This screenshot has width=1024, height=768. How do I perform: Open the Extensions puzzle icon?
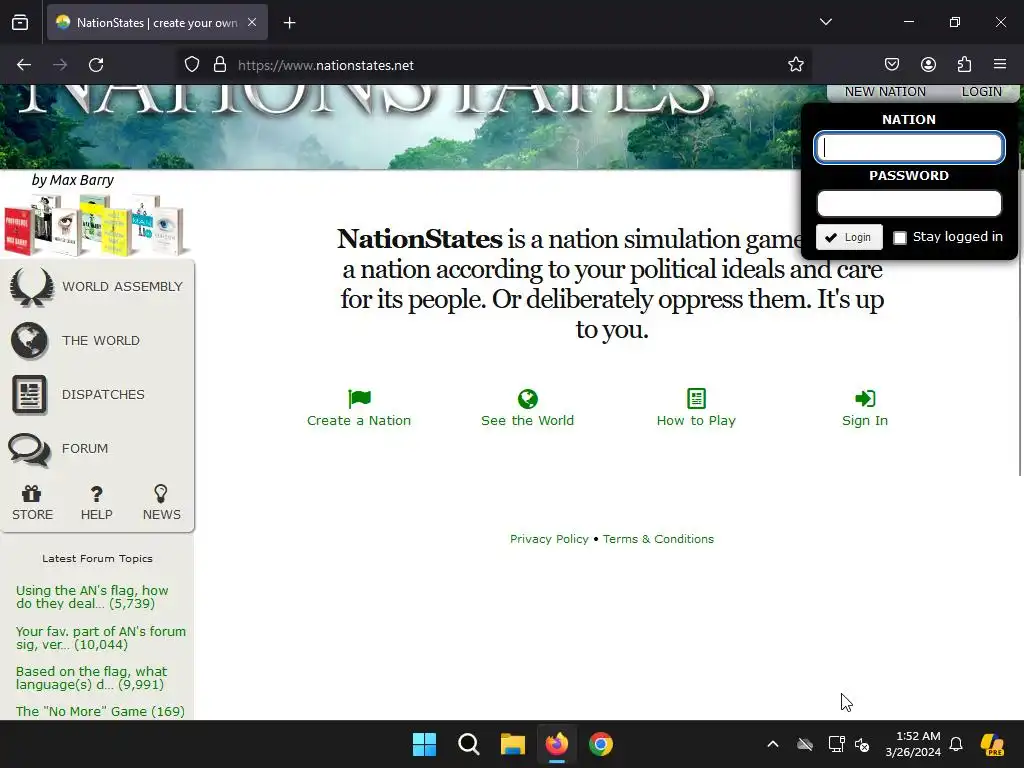pyautogui.click(x=964, y=65)
